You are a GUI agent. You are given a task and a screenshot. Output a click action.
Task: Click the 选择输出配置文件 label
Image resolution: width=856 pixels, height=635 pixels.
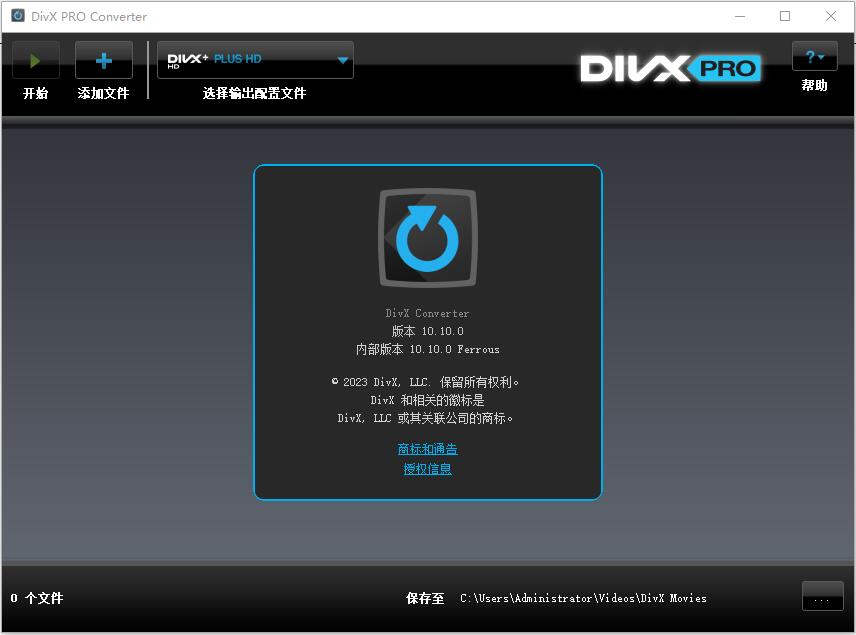(x=254, y=93)
